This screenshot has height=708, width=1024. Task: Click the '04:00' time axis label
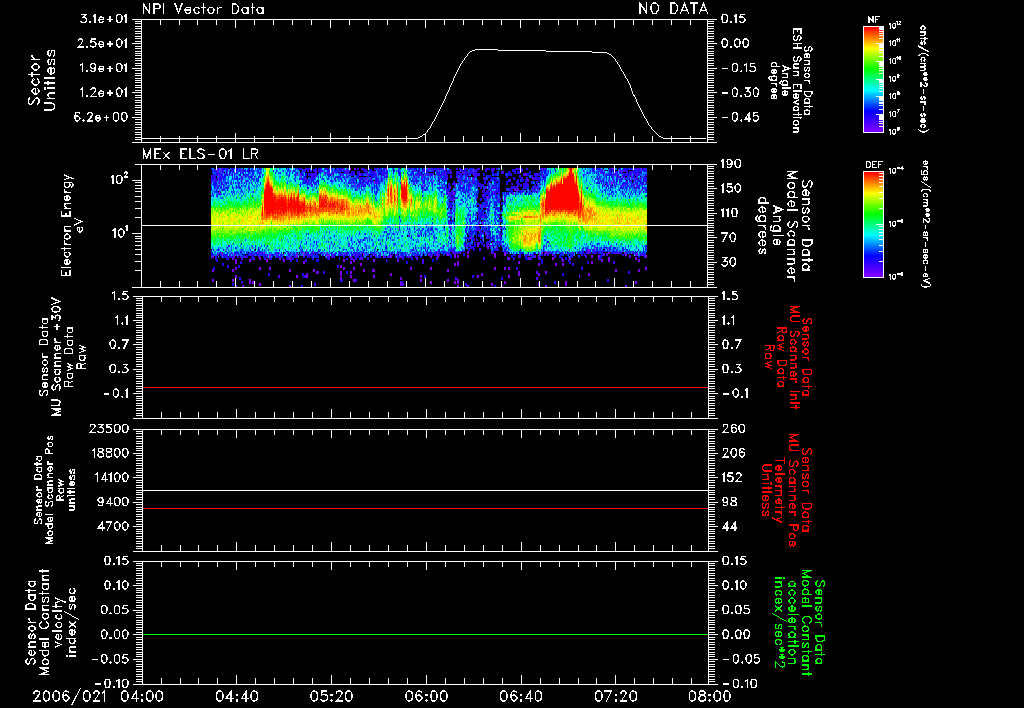tap(142, 696)
